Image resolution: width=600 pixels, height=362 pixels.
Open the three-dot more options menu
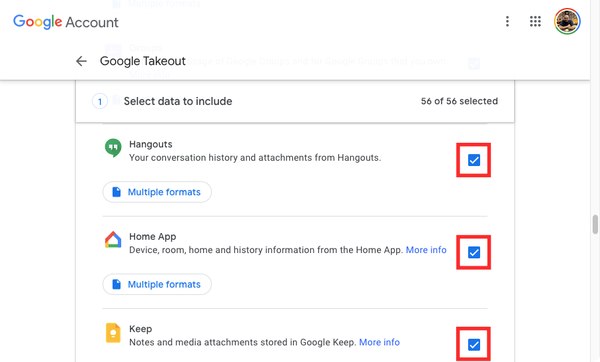tap(507, 21)
